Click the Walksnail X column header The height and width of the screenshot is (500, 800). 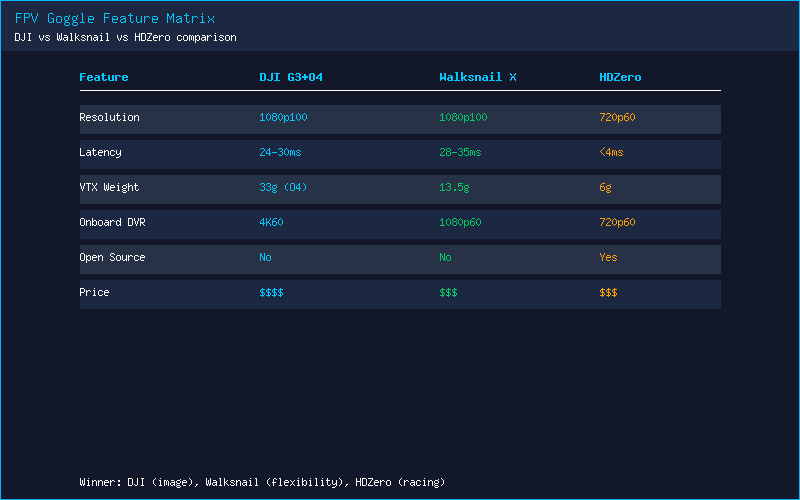478,77
